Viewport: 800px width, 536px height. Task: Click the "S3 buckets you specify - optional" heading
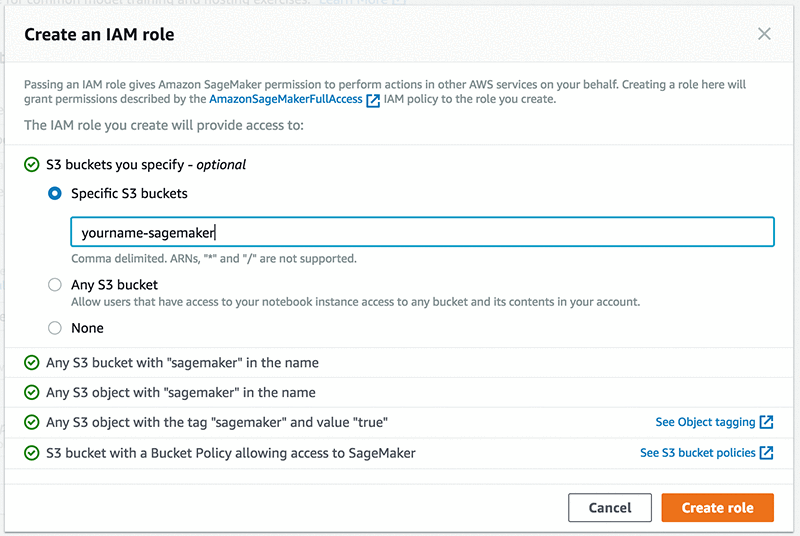coord(146,164)
